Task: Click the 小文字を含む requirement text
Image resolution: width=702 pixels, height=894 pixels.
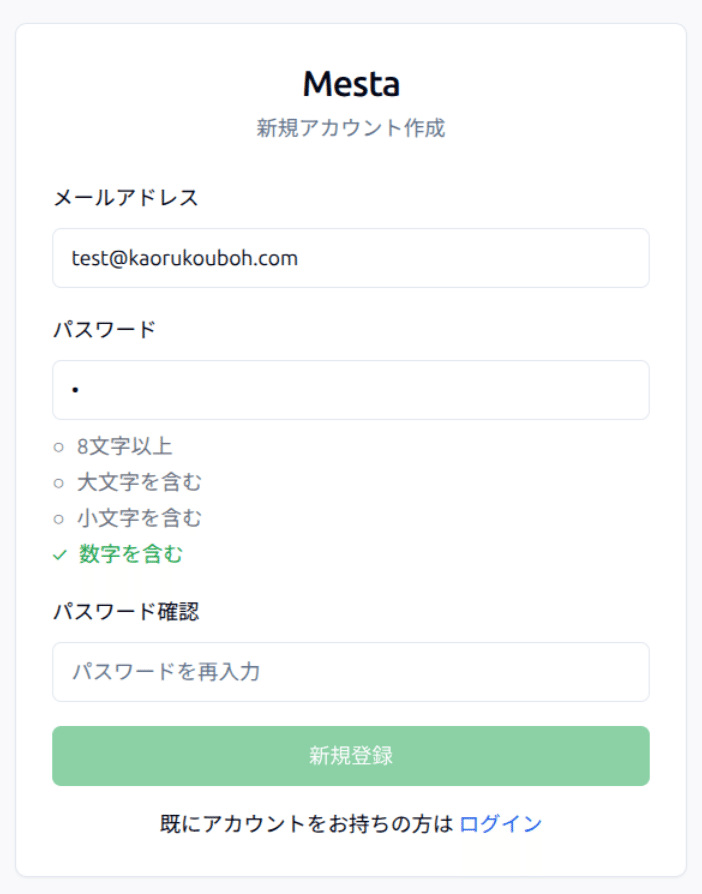Action: (x=140, y=519)
